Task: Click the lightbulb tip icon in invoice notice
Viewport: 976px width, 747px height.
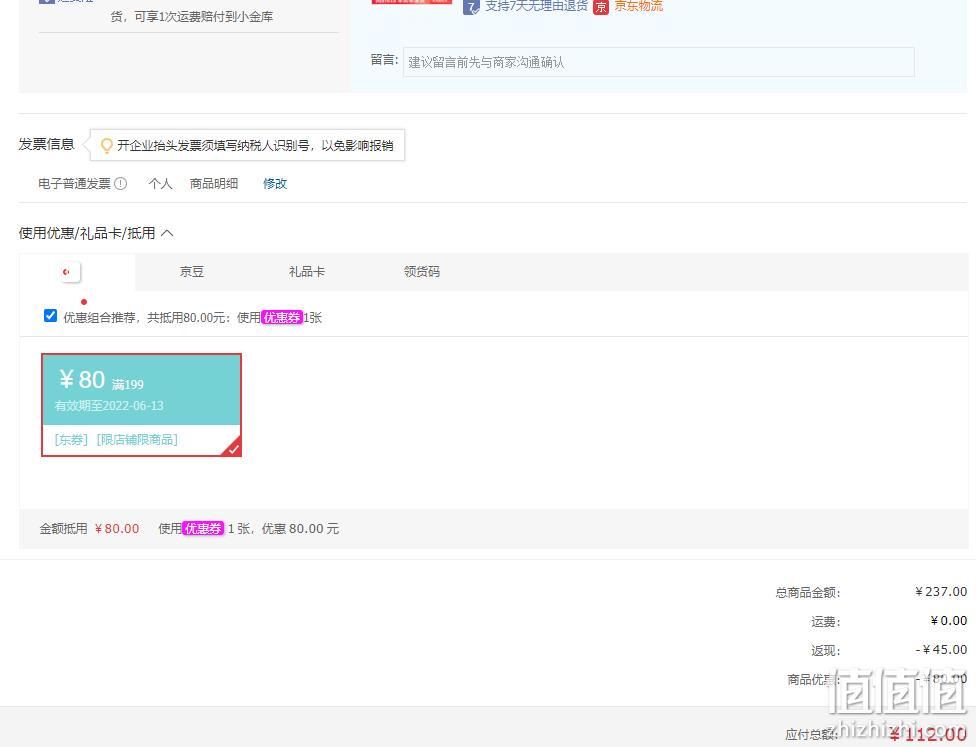Action: click(x=107, y=146)
